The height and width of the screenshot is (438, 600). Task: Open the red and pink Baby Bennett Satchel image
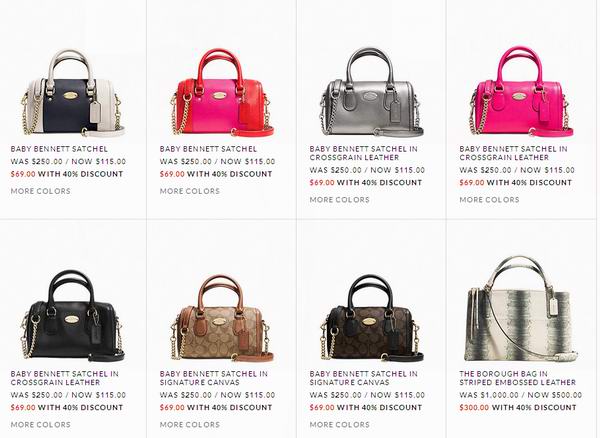click(x=222, y=92)
